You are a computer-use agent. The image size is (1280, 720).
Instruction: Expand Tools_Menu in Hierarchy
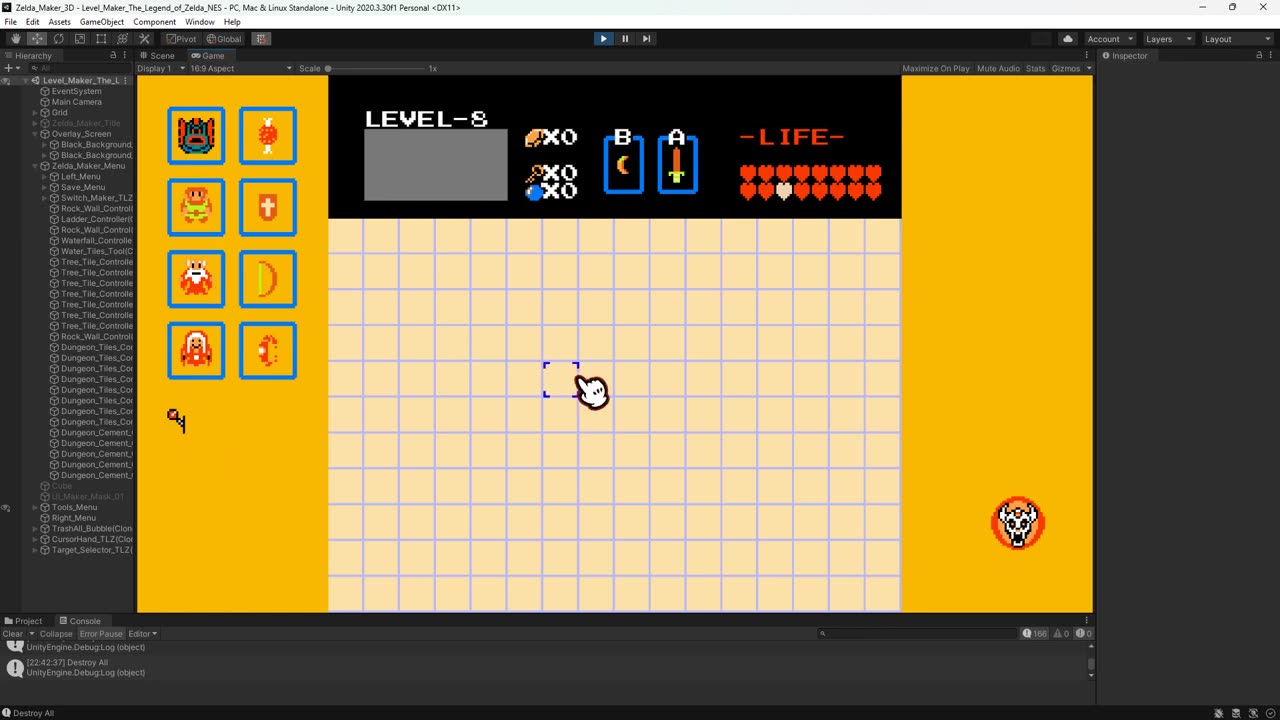(x=36, y=507)
